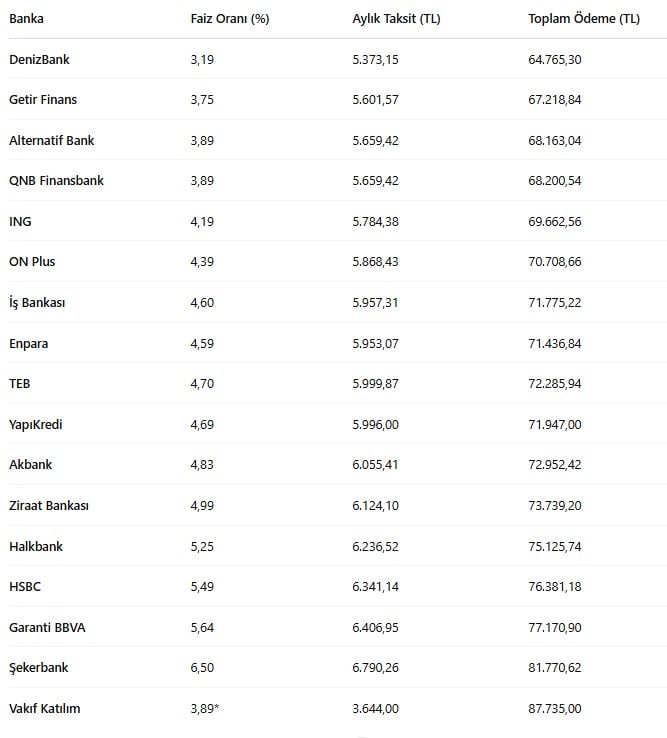Click ING interest rate 4,19

coord(202,222)
